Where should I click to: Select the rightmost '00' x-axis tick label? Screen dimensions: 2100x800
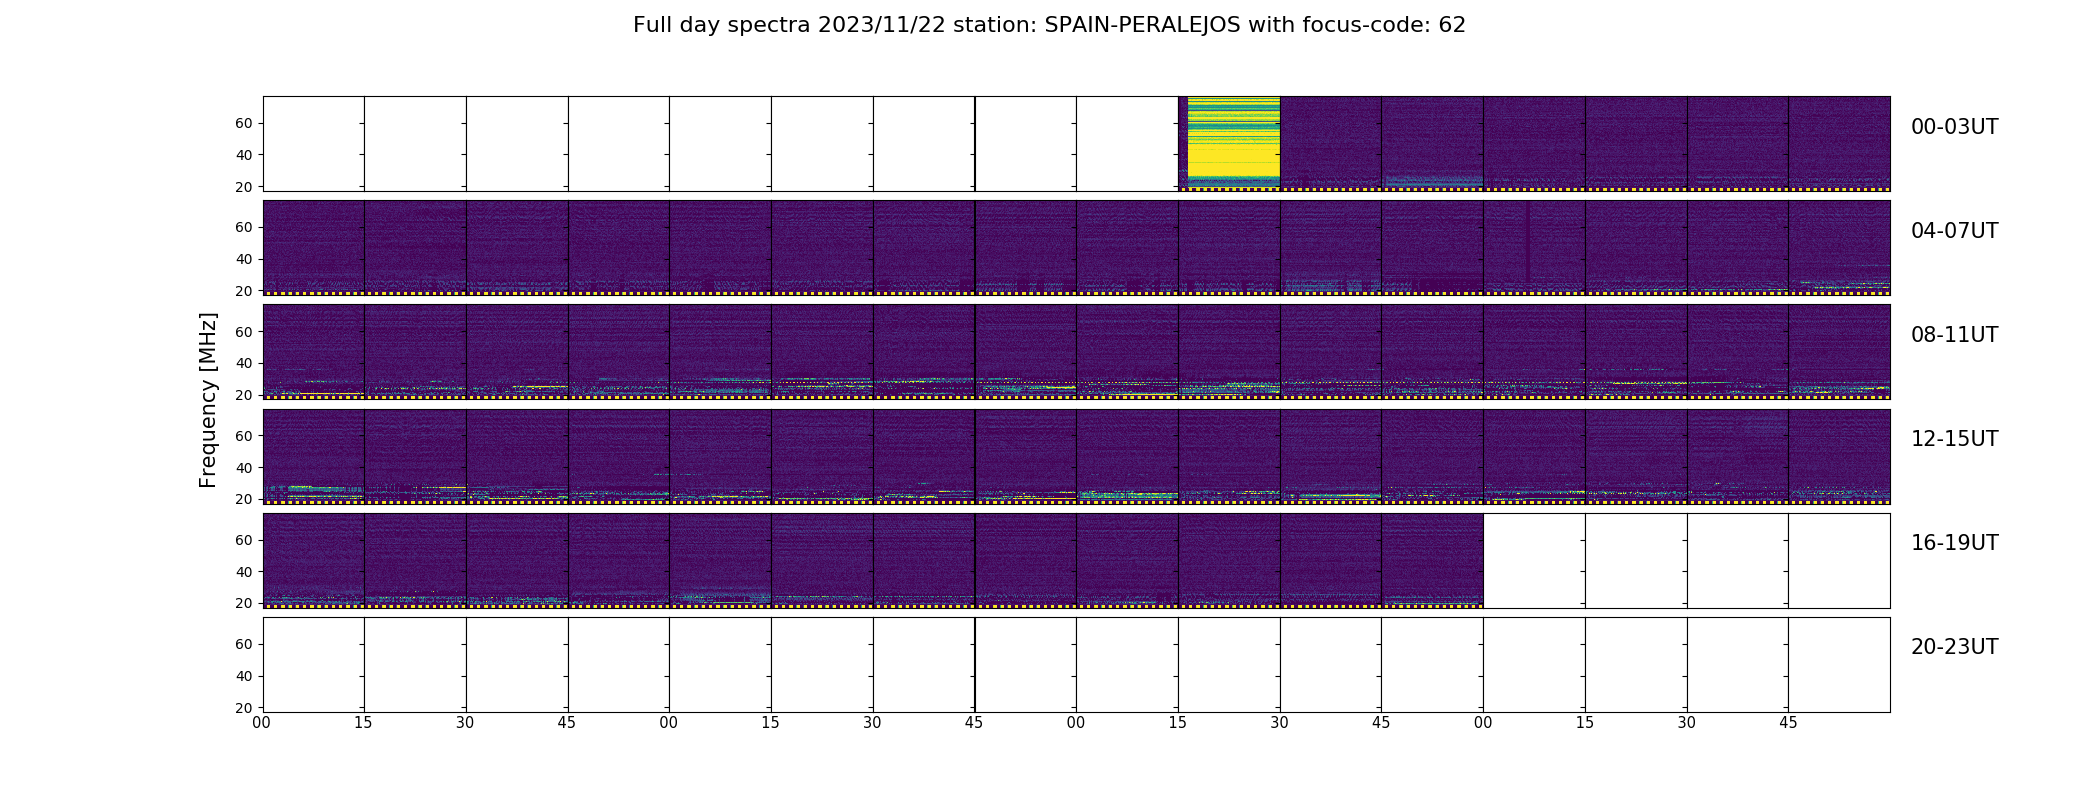coord(1483,723)
